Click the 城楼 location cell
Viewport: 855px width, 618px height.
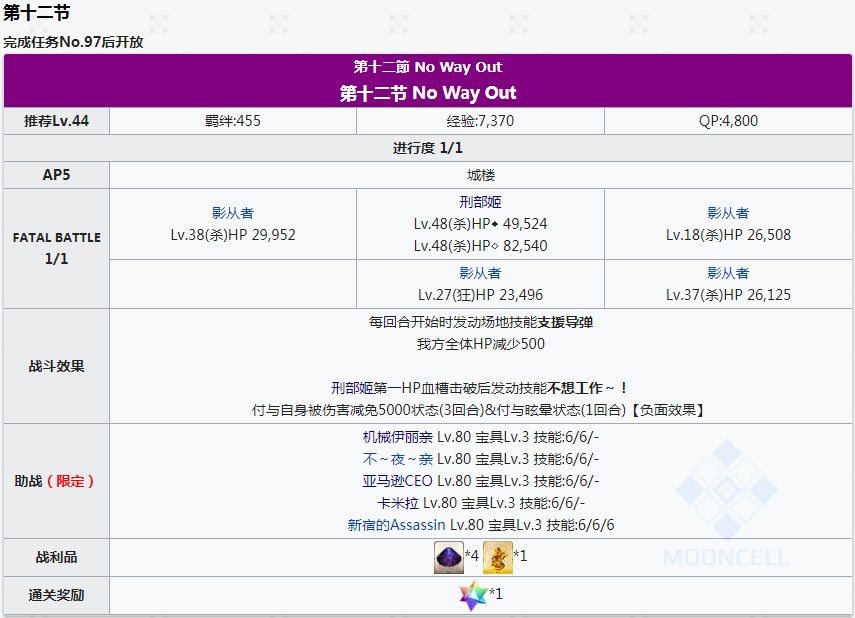pyautogui.click(x=480, y=174)
